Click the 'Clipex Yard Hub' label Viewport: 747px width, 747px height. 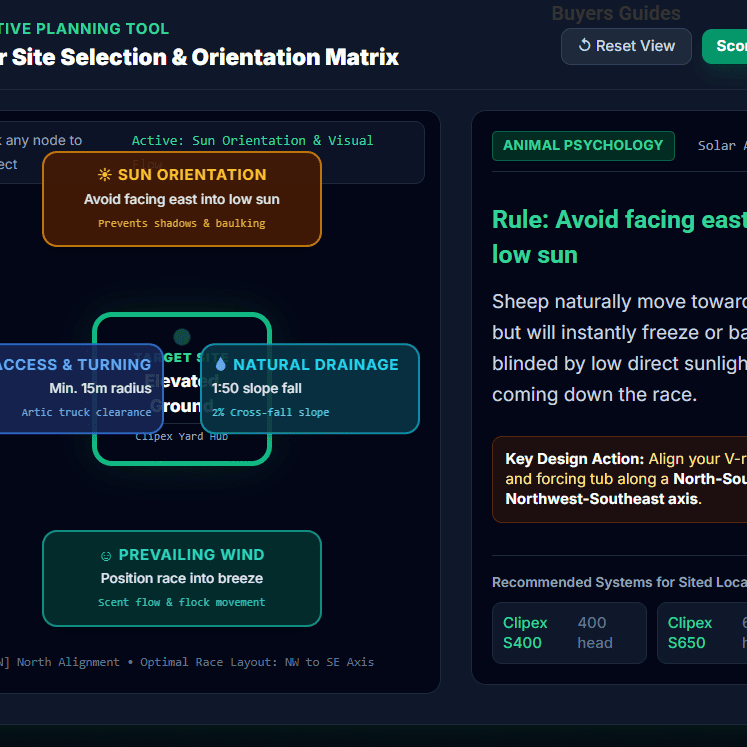182,437
